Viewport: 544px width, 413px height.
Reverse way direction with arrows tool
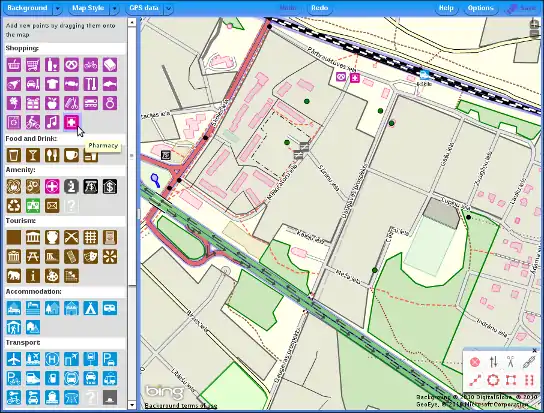(x=493, y=362)
